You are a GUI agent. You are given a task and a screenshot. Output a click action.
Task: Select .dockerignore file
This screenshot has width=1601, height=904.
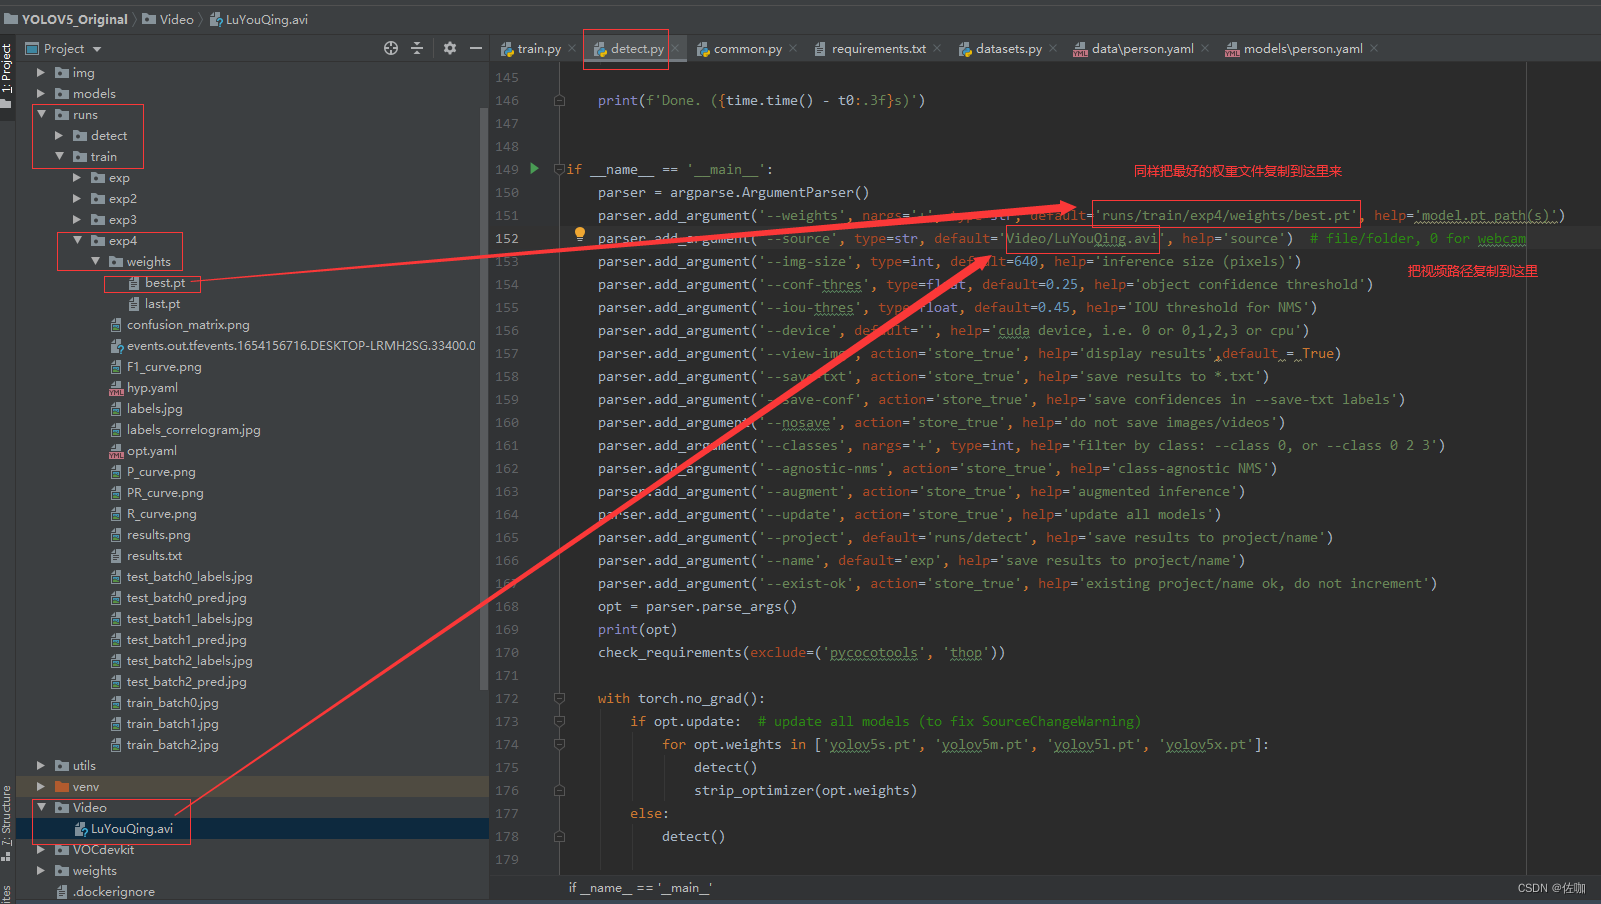[105, 892]
